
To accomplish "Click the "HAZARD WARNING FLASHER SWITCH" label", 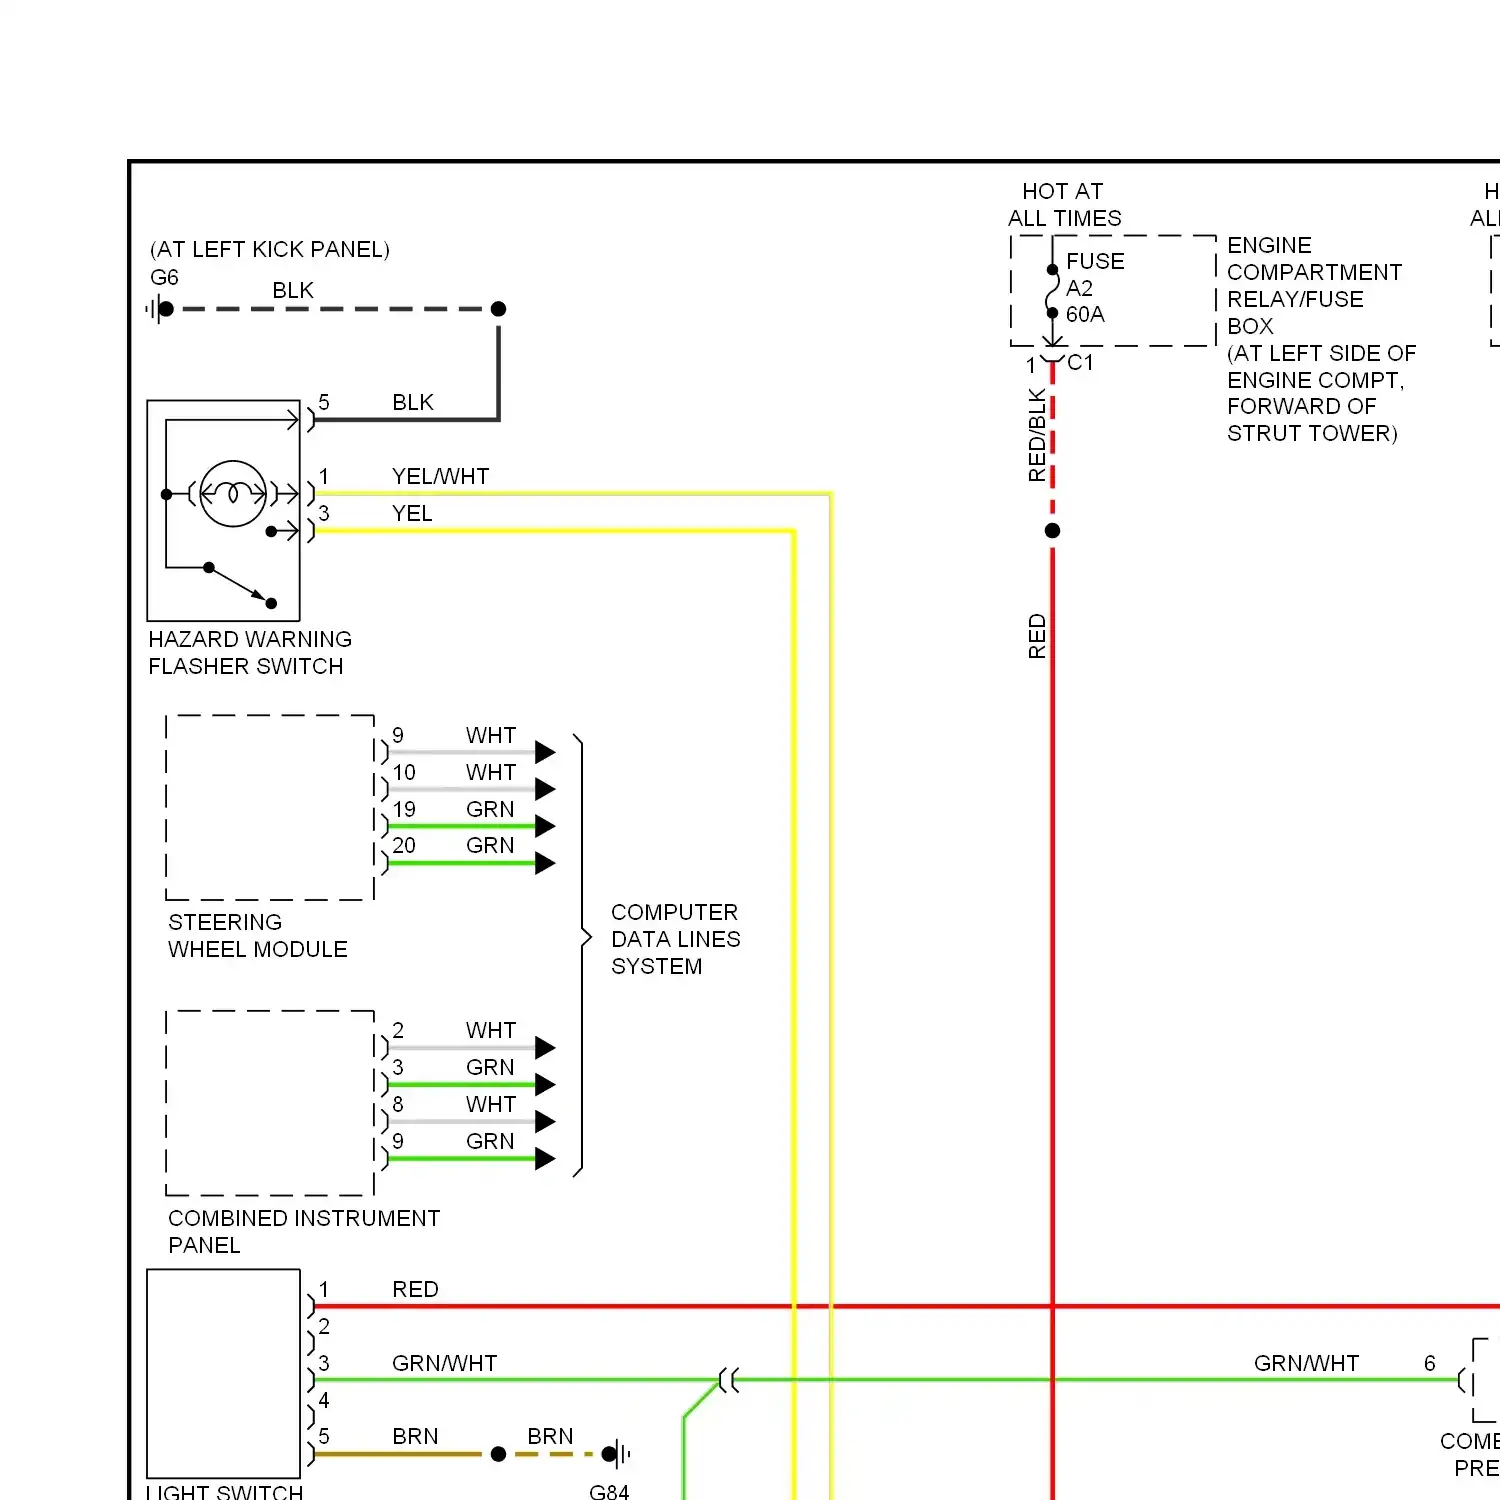I will [x=250, y=652].
